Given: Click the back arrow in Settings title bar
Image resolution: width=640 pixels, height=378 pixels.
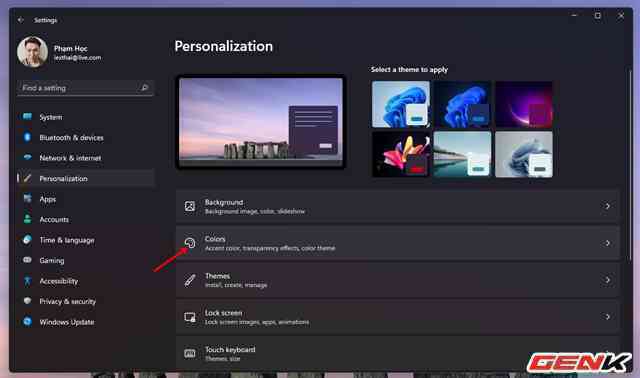Looking at the screenshot, I should 21,20.
